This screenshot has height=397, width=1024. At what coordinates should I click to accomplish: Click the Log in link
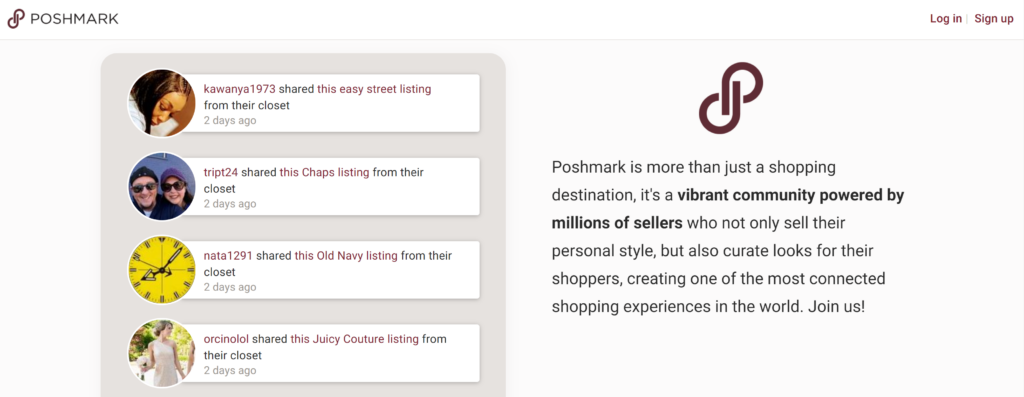click(x=946, y=18)
